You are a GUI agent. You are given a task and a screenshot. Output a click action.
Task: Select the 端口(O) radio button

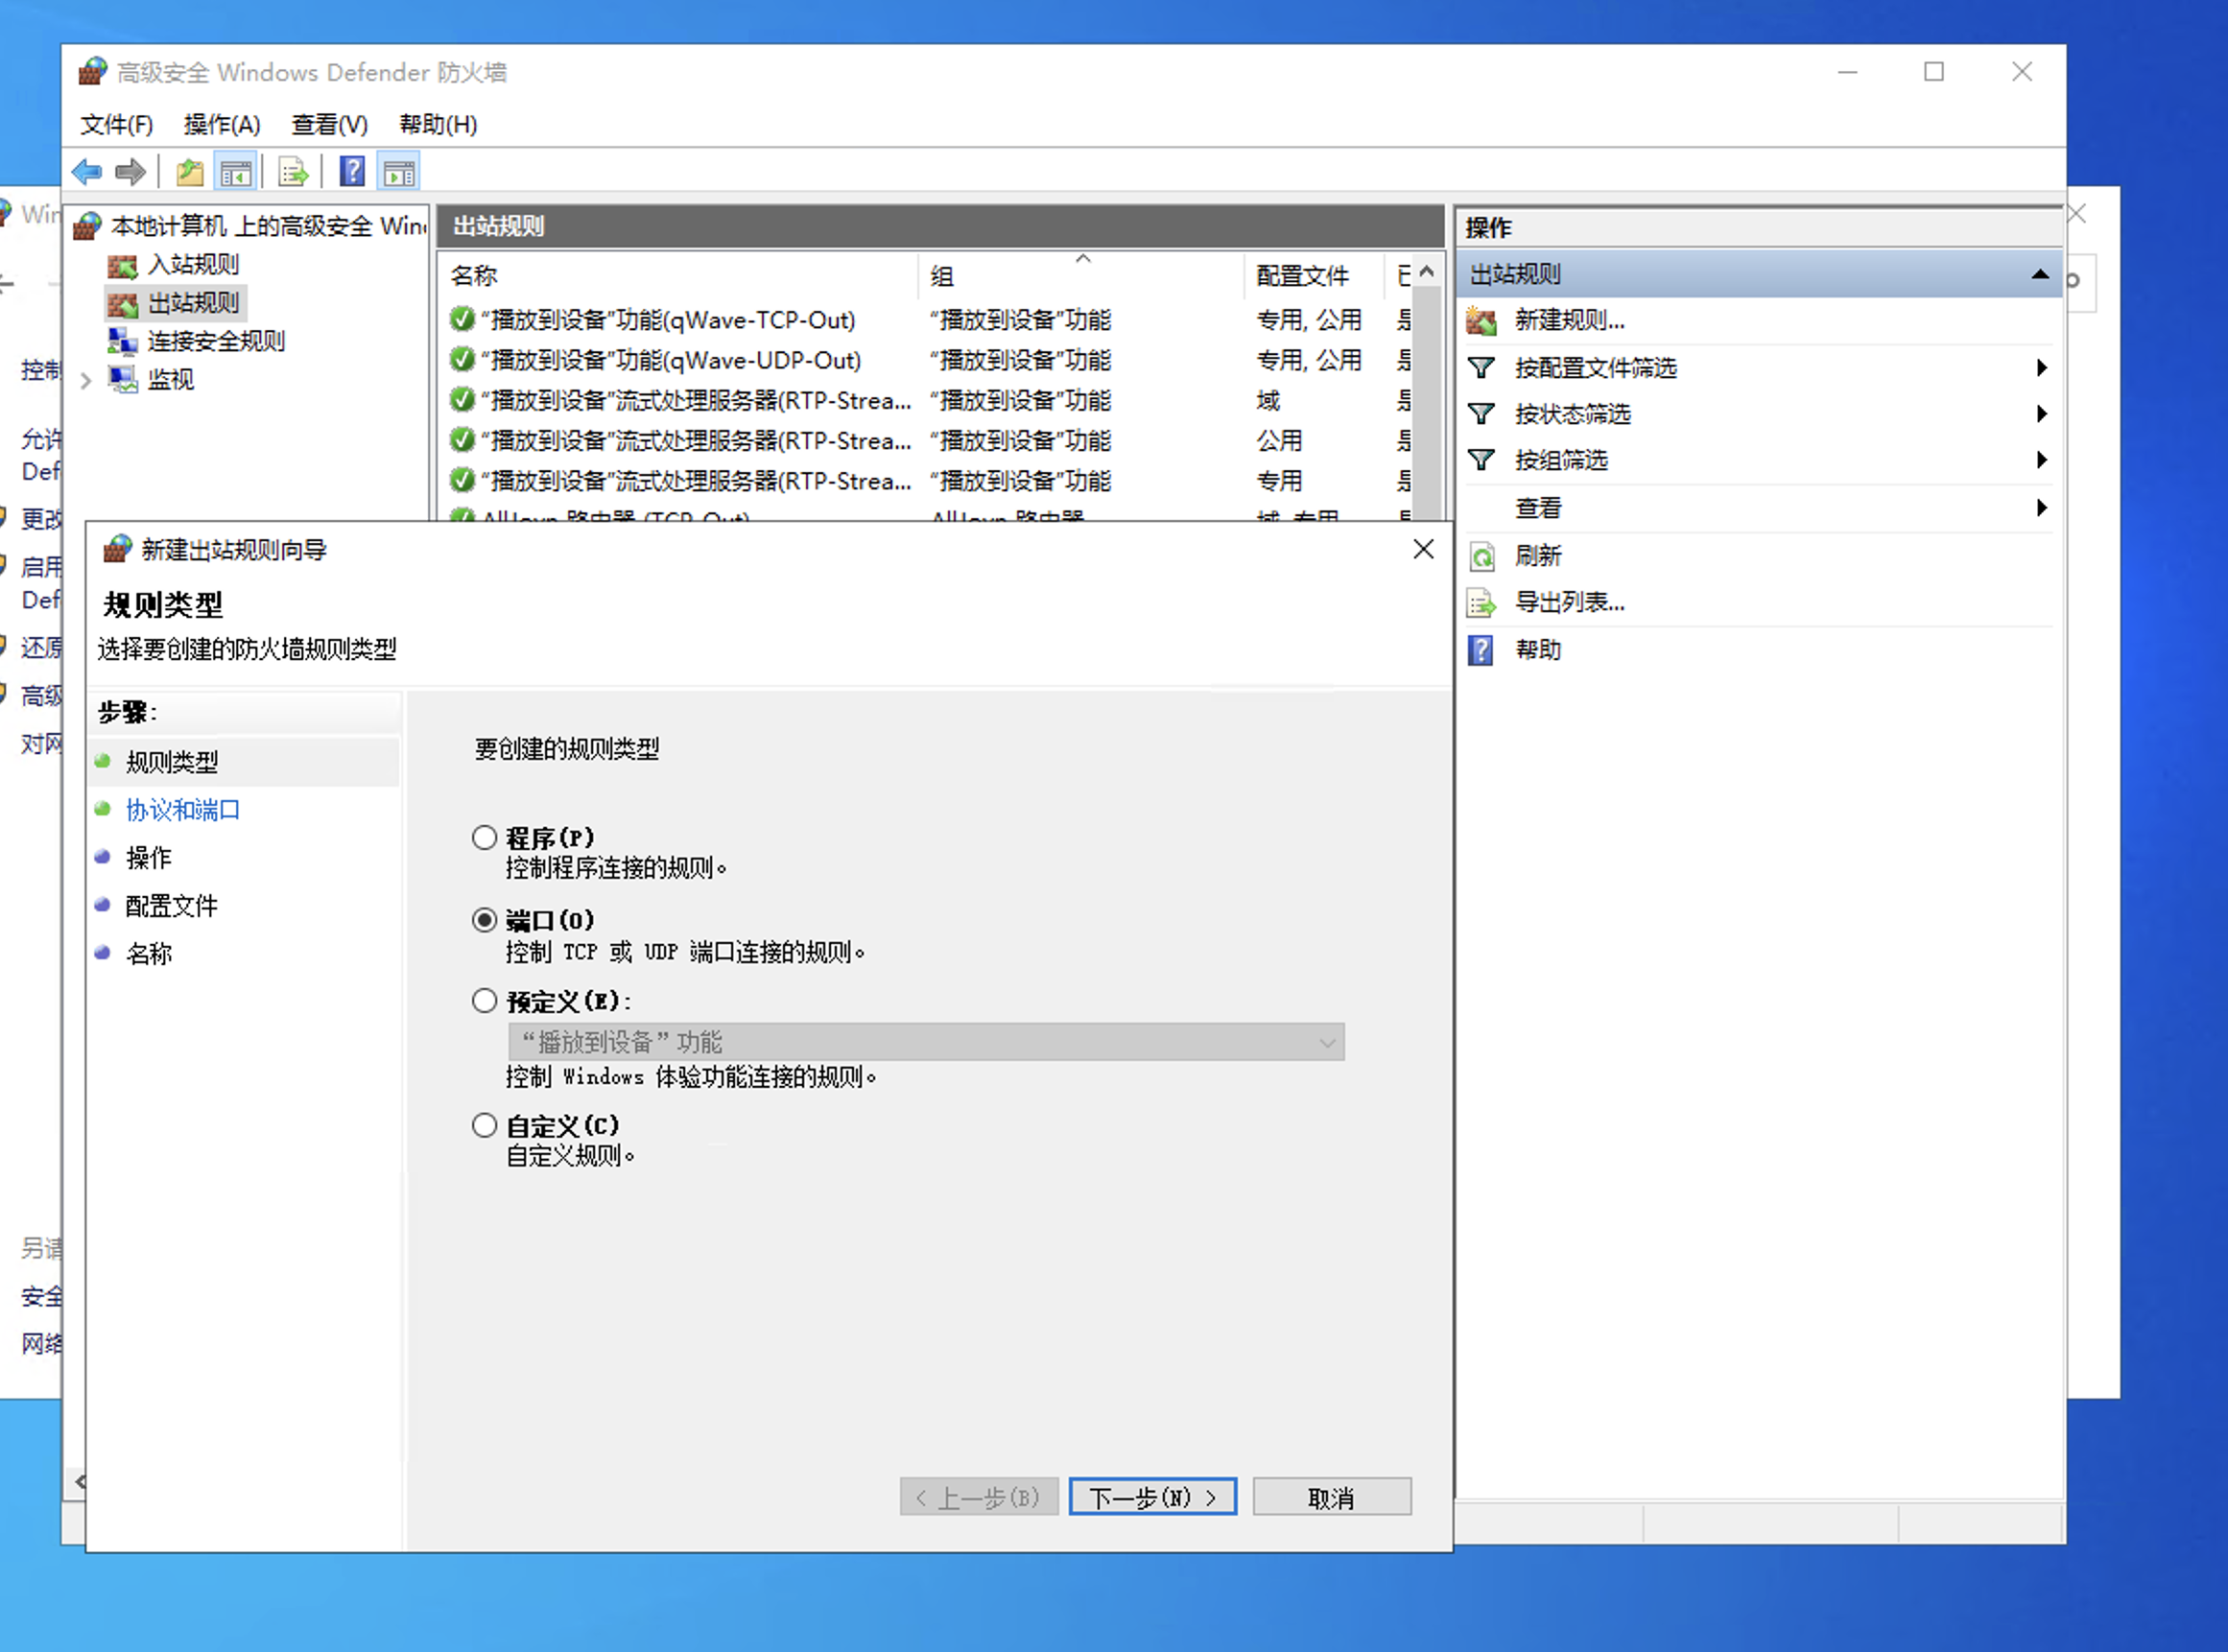485,919
